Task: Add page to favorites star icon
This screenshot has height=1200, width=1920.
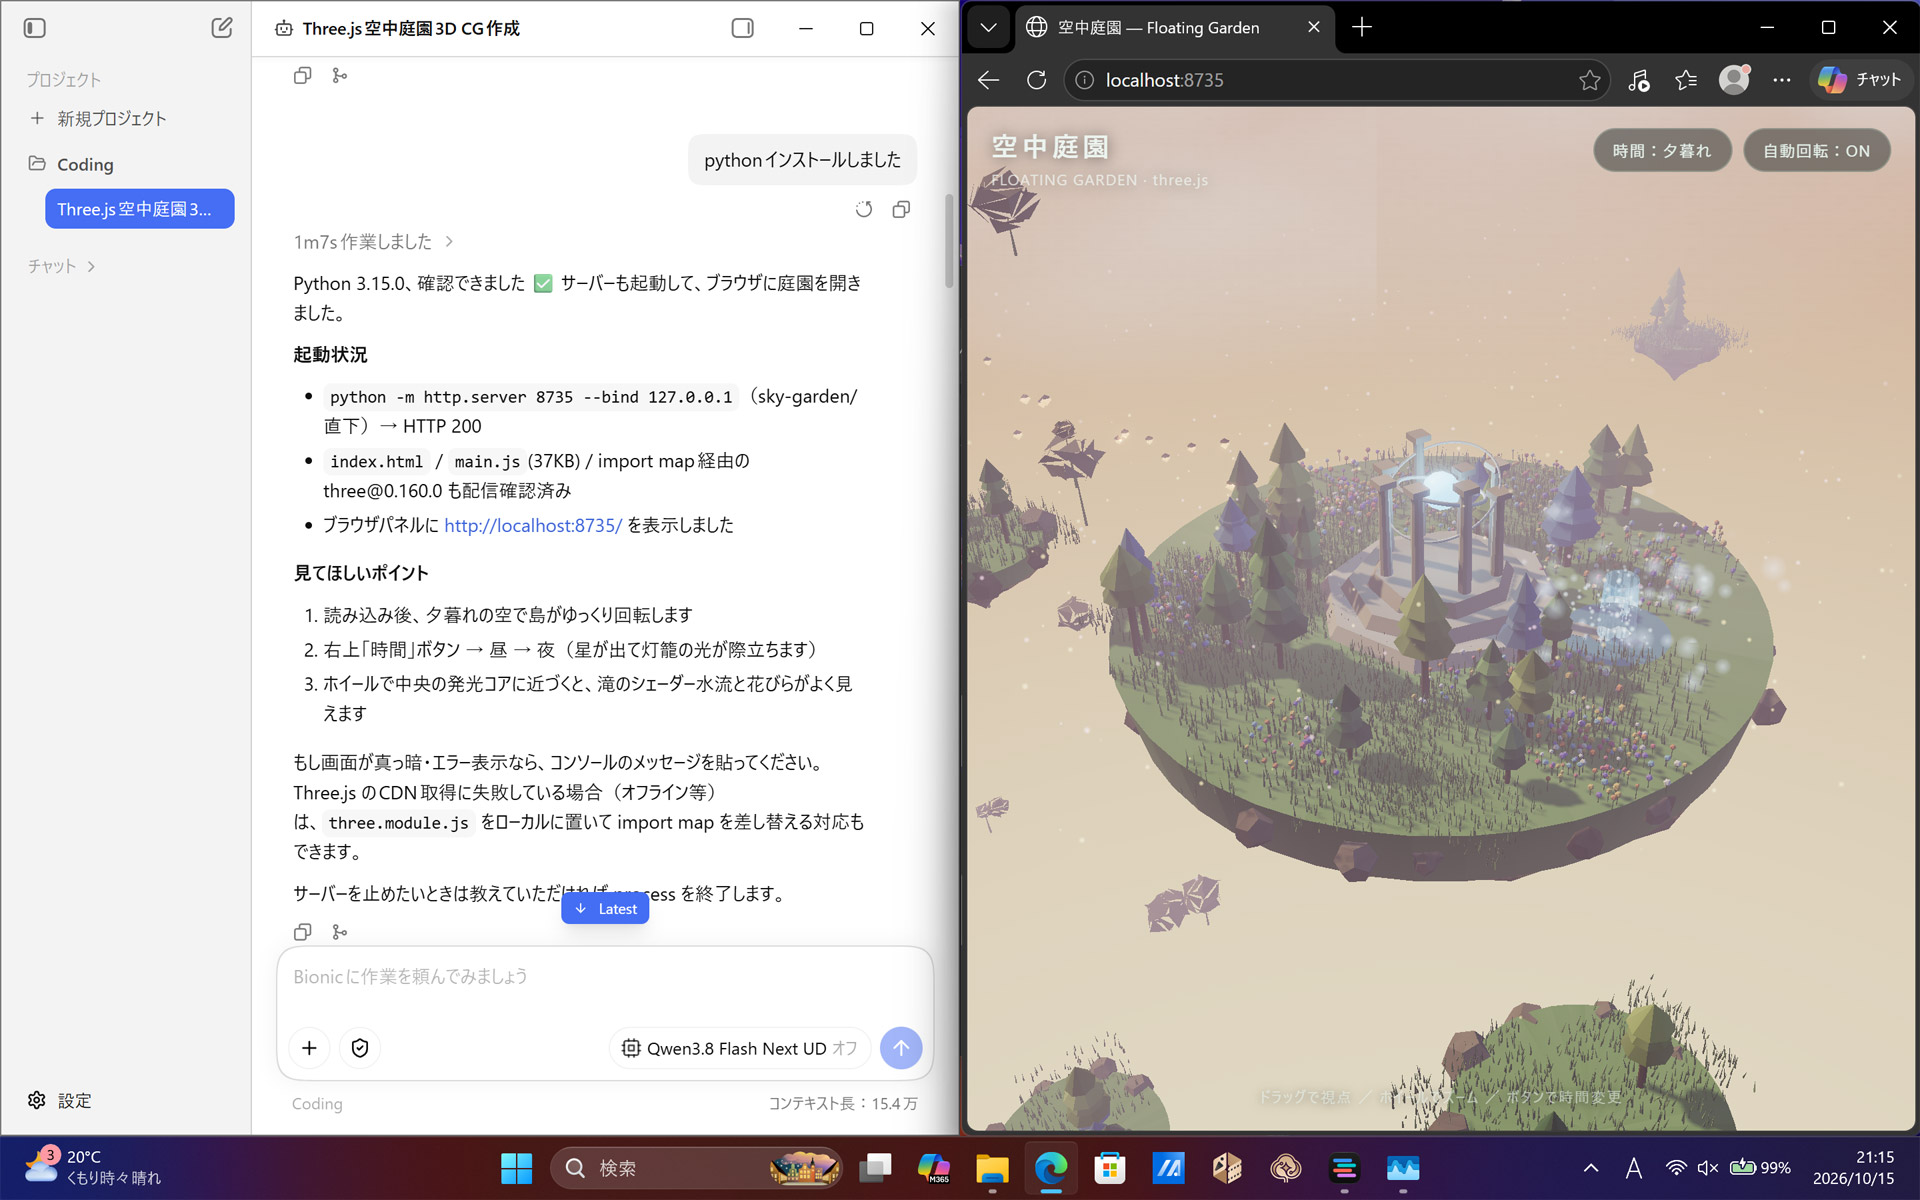Action: pyautogui.click(x=1589, y=80)
